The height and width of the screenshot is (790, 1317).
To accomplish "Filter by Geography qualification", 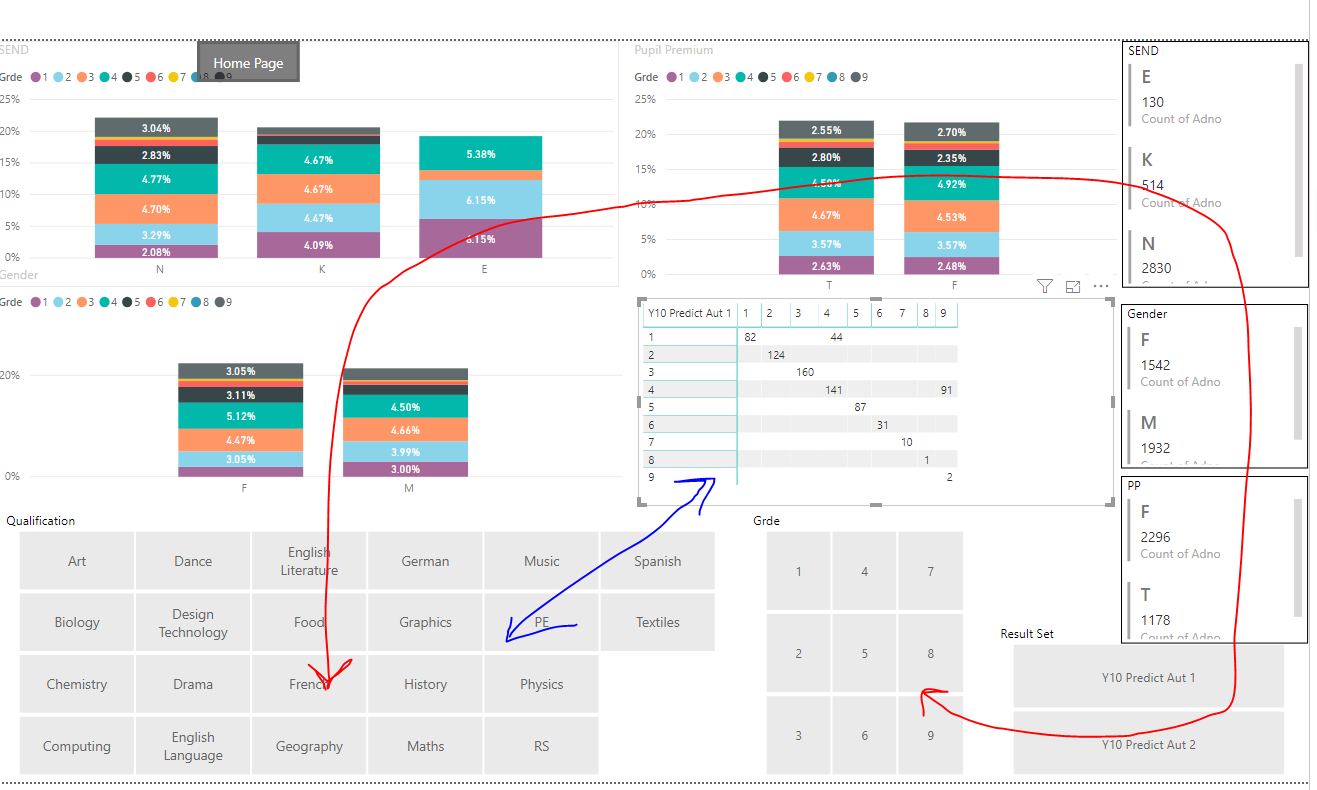I will (x=309, y=746).
